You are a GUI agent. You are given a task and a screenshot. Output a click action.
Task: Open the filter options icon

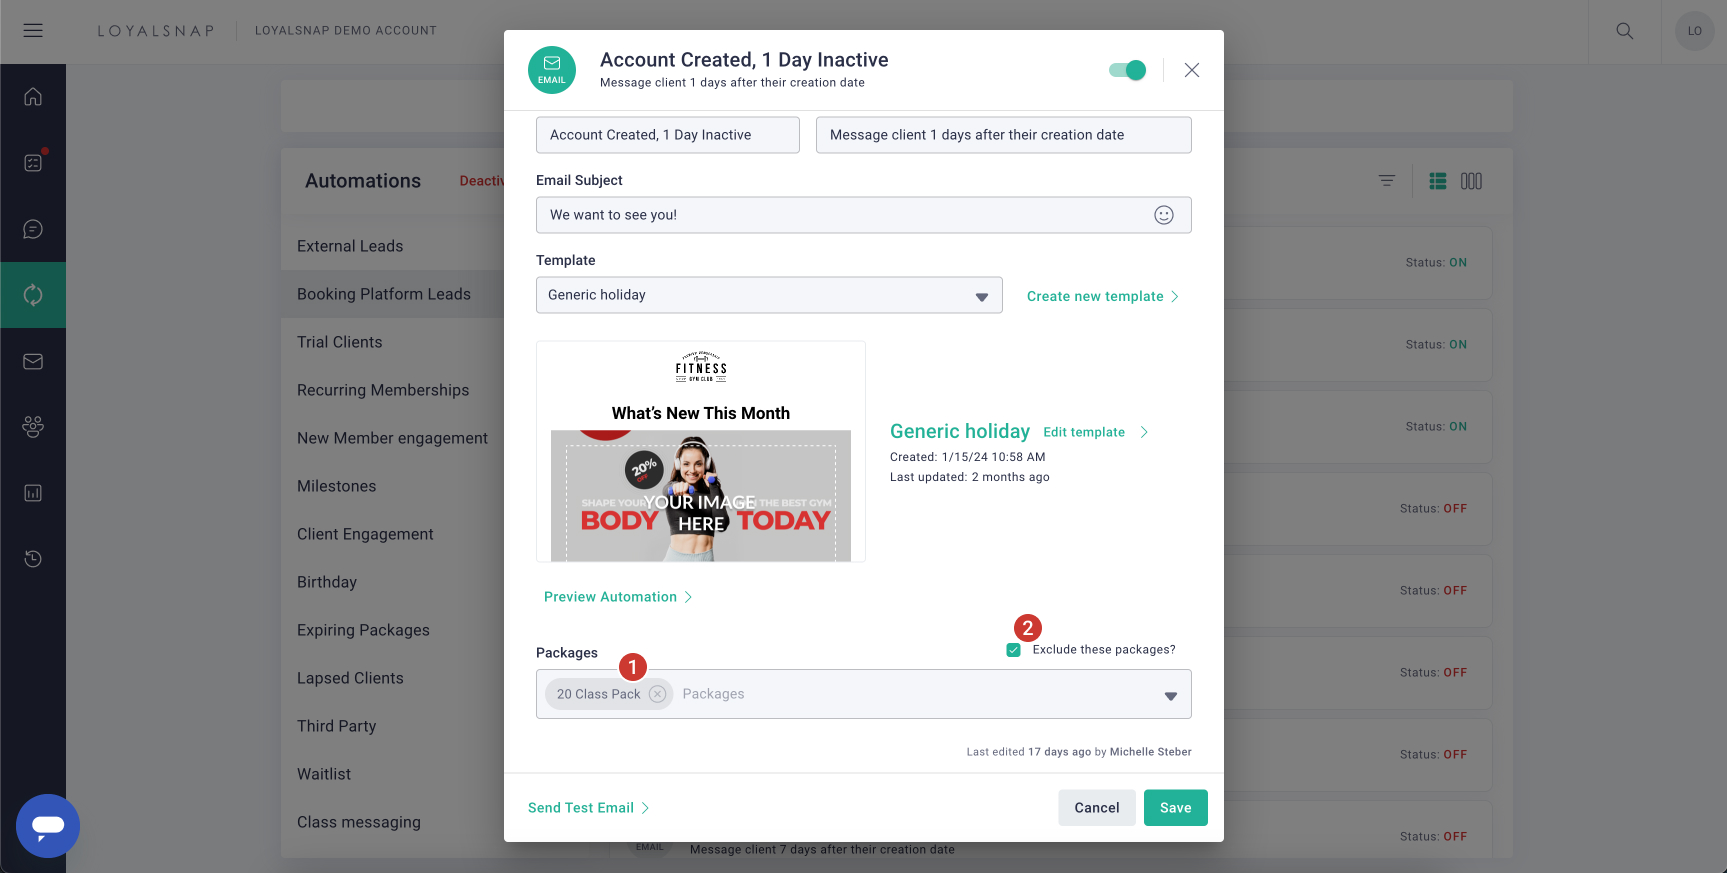(x=1387, y=181)
